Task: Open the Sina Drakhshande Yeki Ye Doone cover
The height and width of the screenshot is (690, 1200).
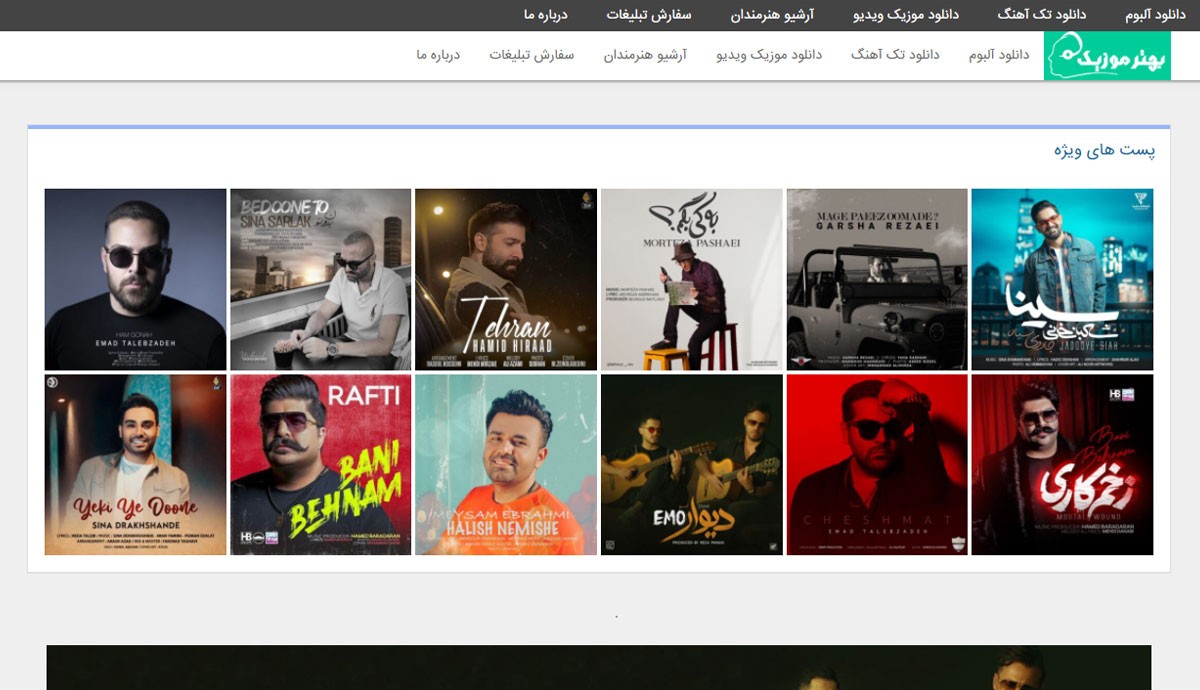Action: pyautogui.click(x=135, y=465)
